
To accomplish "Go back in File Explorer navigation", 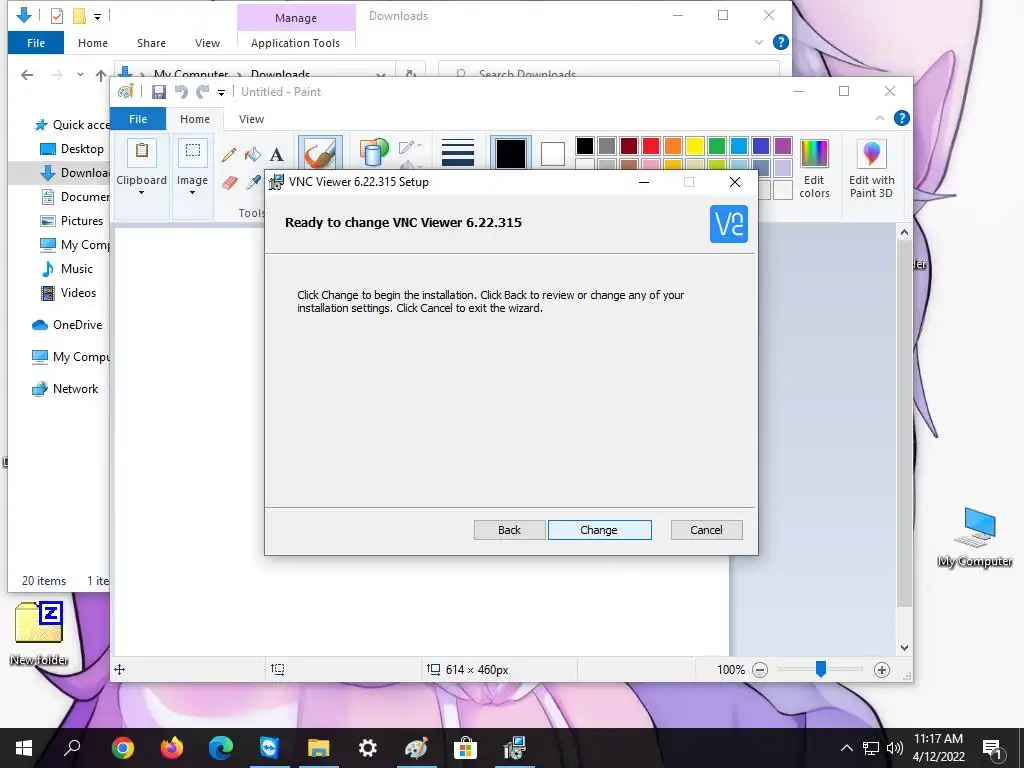I will click(27, 75).
